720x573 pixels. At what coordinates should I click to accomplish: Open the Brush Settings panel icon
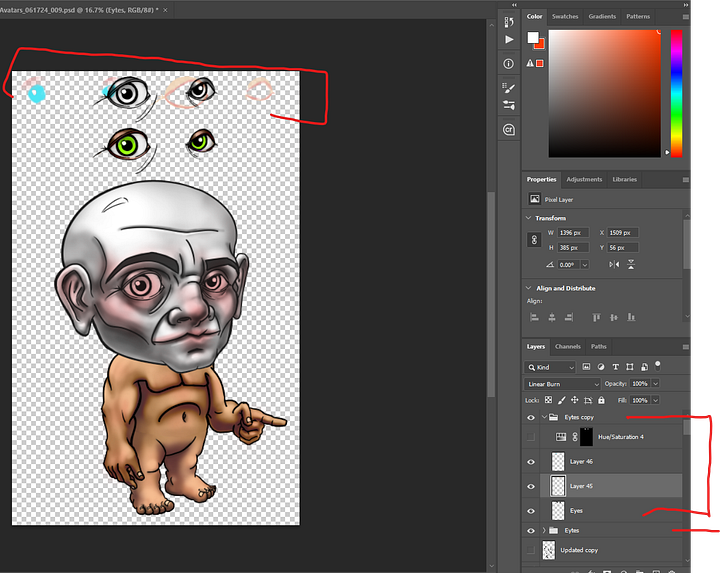pyautogui.click(x=509, y=105)
